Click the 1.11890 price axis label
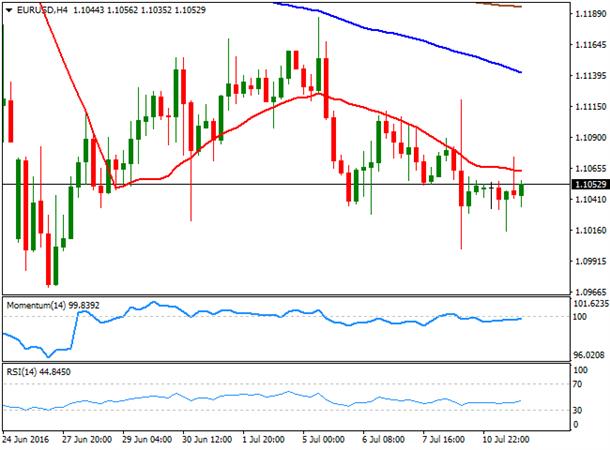The image size is (610, 450). [591, 14]
